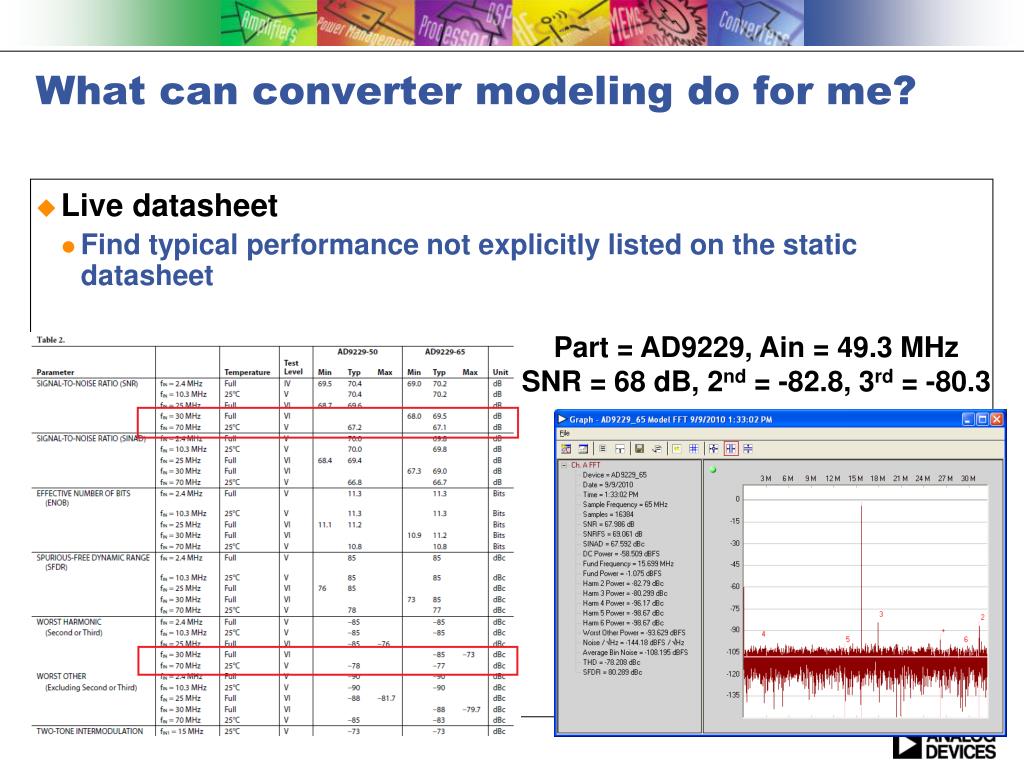
Task: Select 'Harm 5 Power = -98.67 dBc' row
Action: coord(623,613)
